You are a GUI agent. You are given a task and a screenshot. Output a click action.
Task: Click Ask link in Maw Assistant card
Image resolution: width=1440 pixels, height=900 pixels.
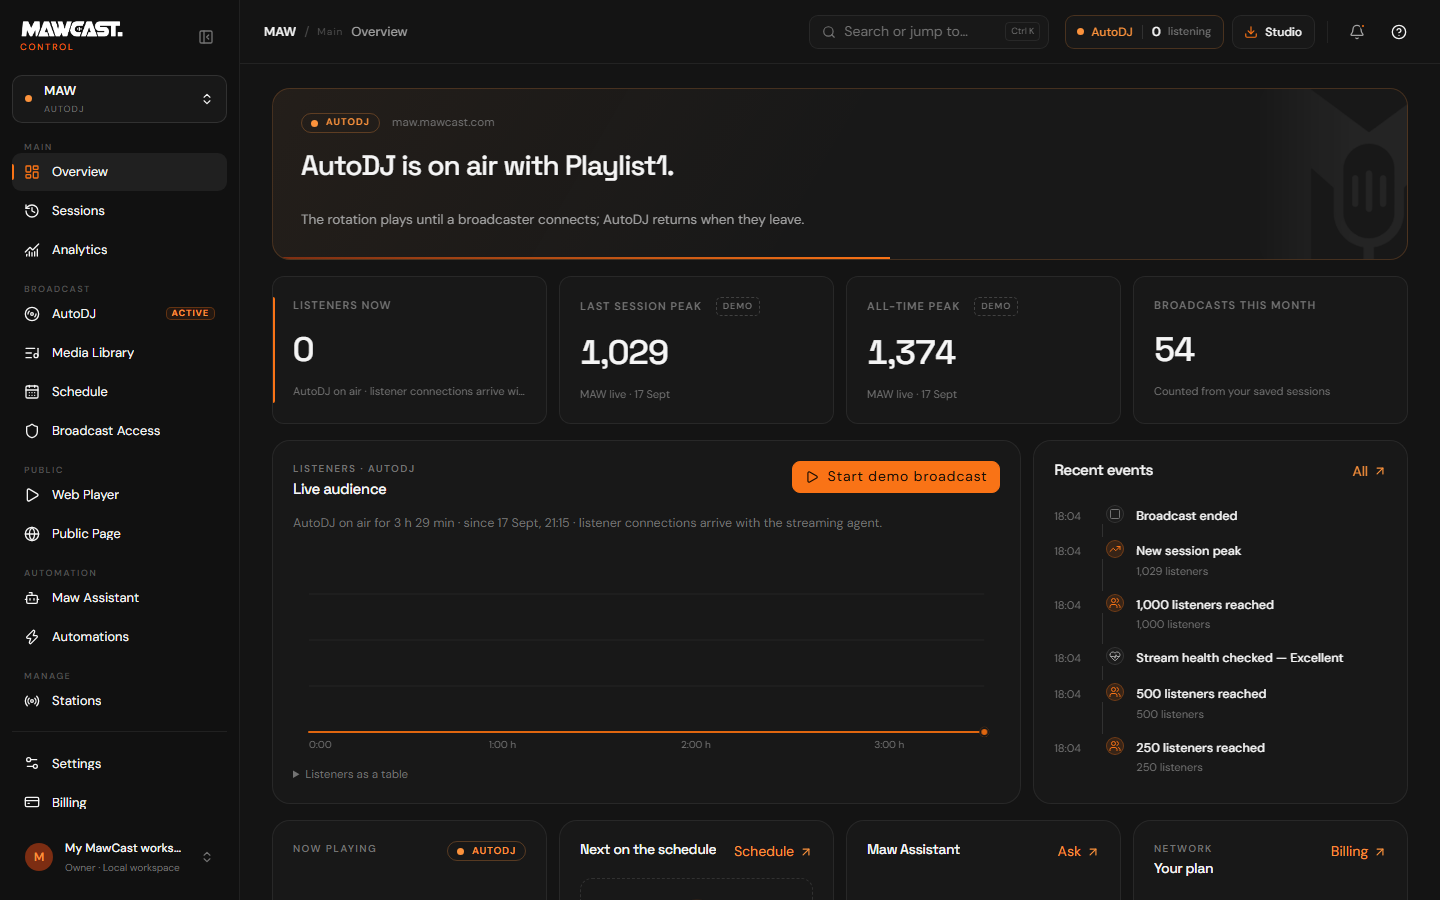pos(1078,851)
